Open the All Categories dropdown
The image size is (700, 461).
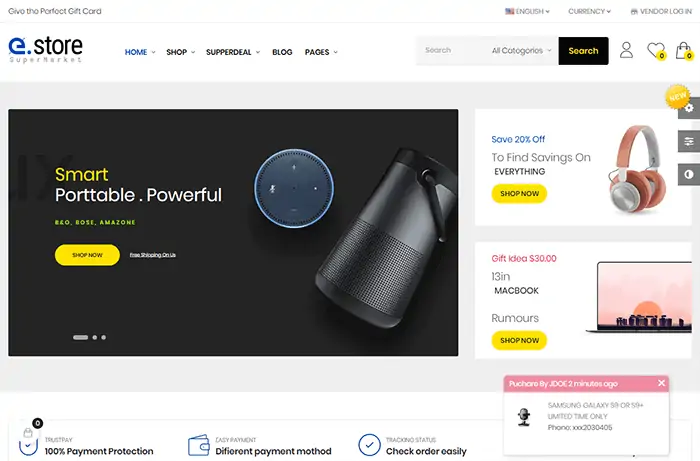pyautogui.click(x=521, y=50)
